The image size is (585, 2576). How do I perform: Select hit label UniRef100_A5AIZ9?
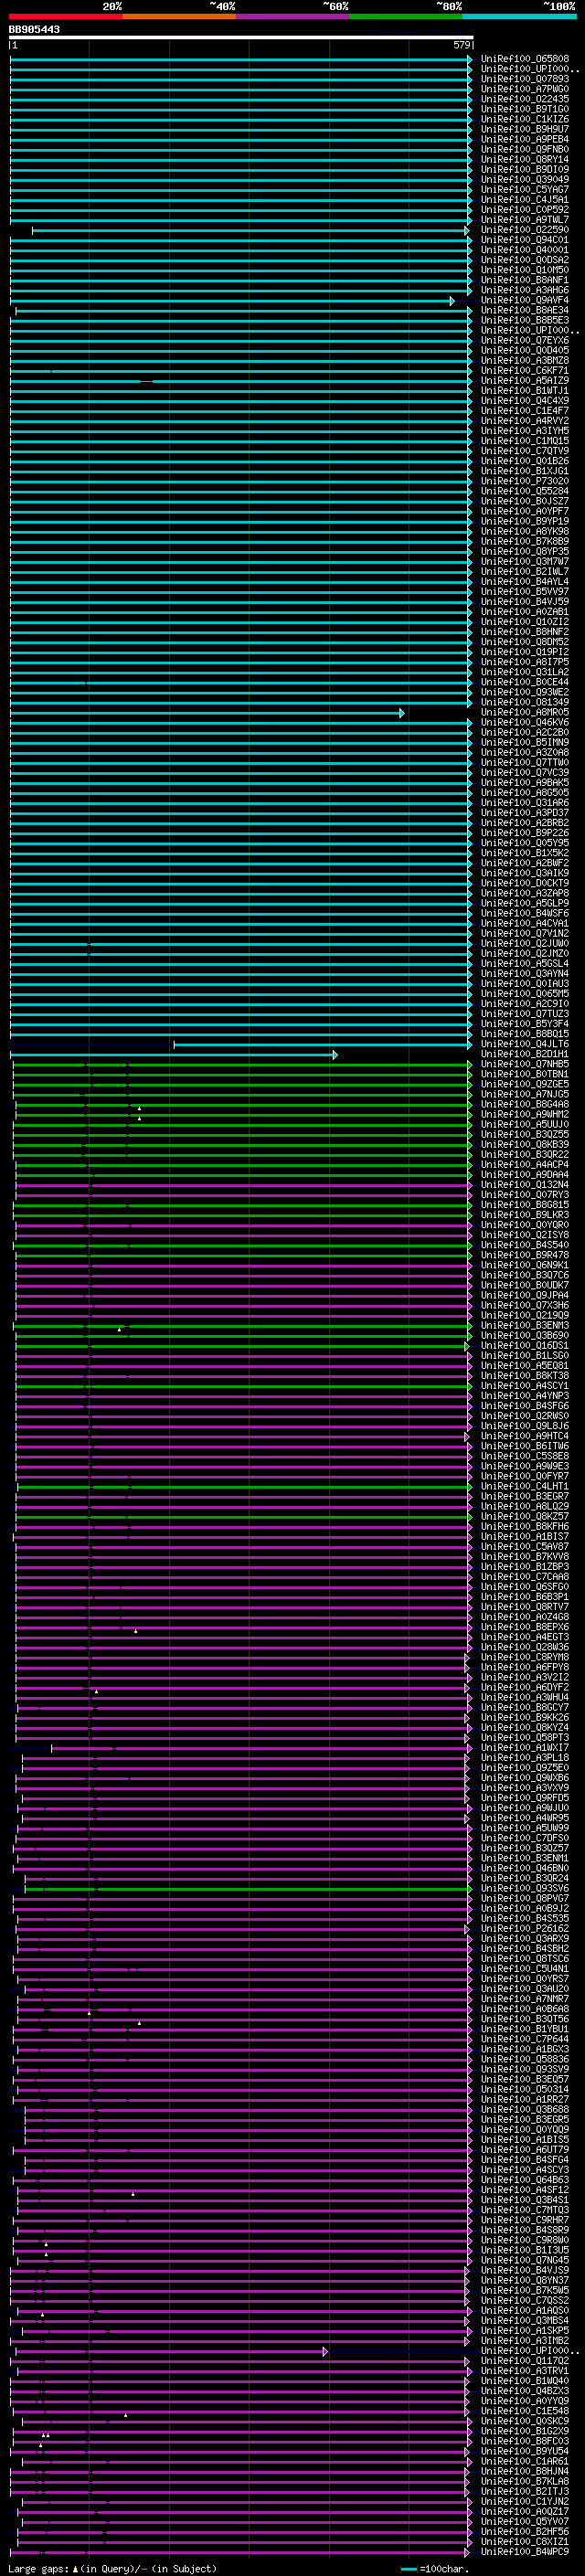point(525,381)
